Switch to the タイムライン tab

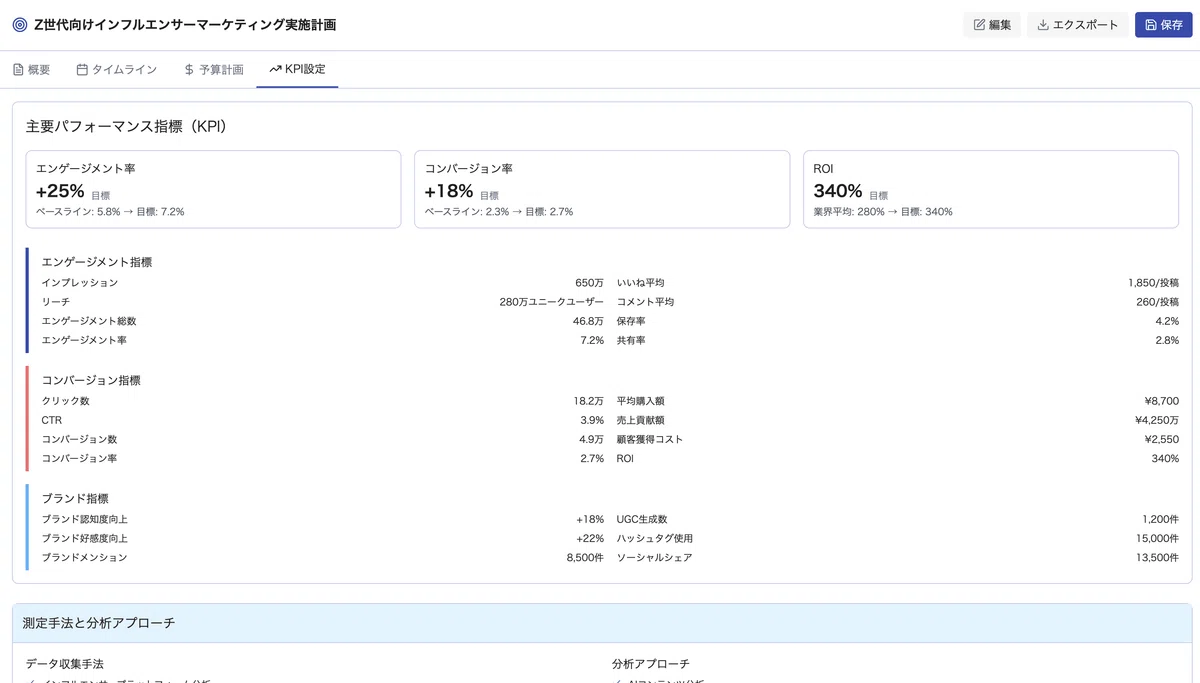click(x=117, y=70)
